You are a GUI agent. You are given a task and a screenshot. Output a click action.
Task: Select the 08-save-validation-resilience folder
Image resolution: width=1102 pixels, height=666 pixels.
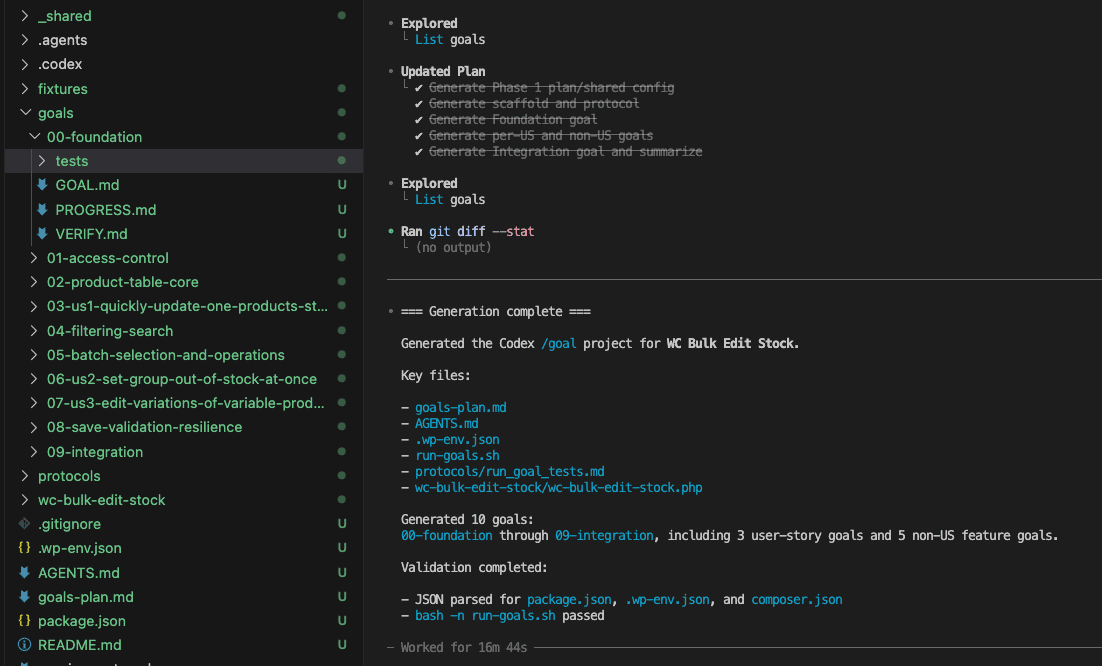[x=144, y=427]
